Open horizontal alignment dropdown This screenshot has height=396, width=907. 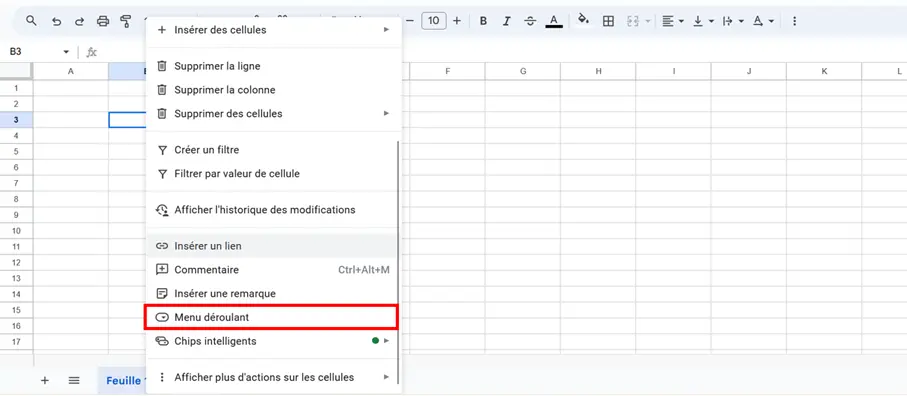point(673,21)
